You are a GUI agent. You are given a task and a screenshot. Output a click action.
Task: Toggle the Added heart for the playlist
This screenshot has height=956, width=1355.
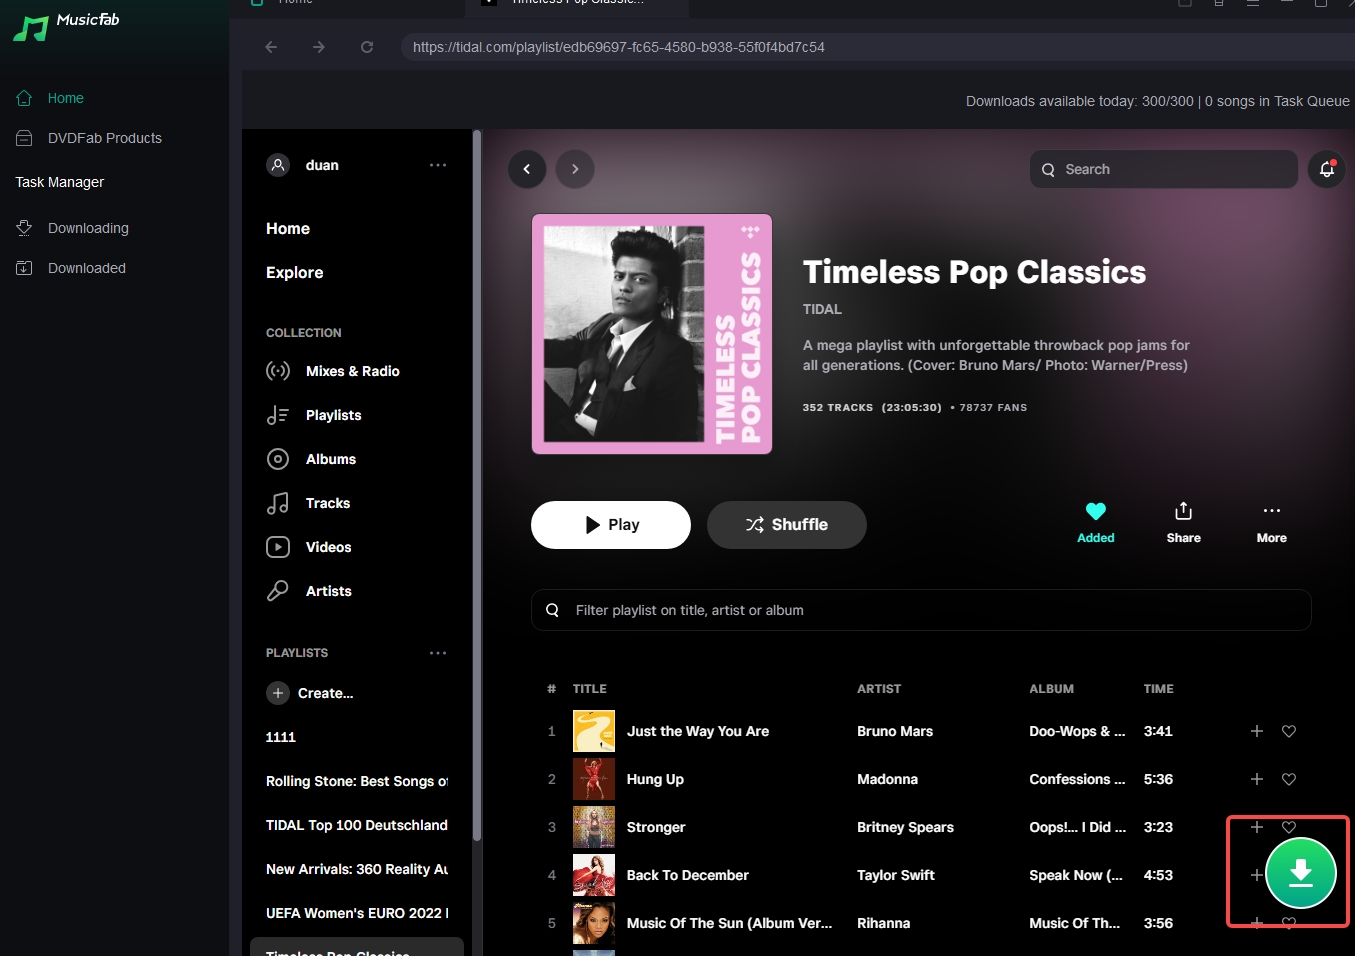(1095, 510)
